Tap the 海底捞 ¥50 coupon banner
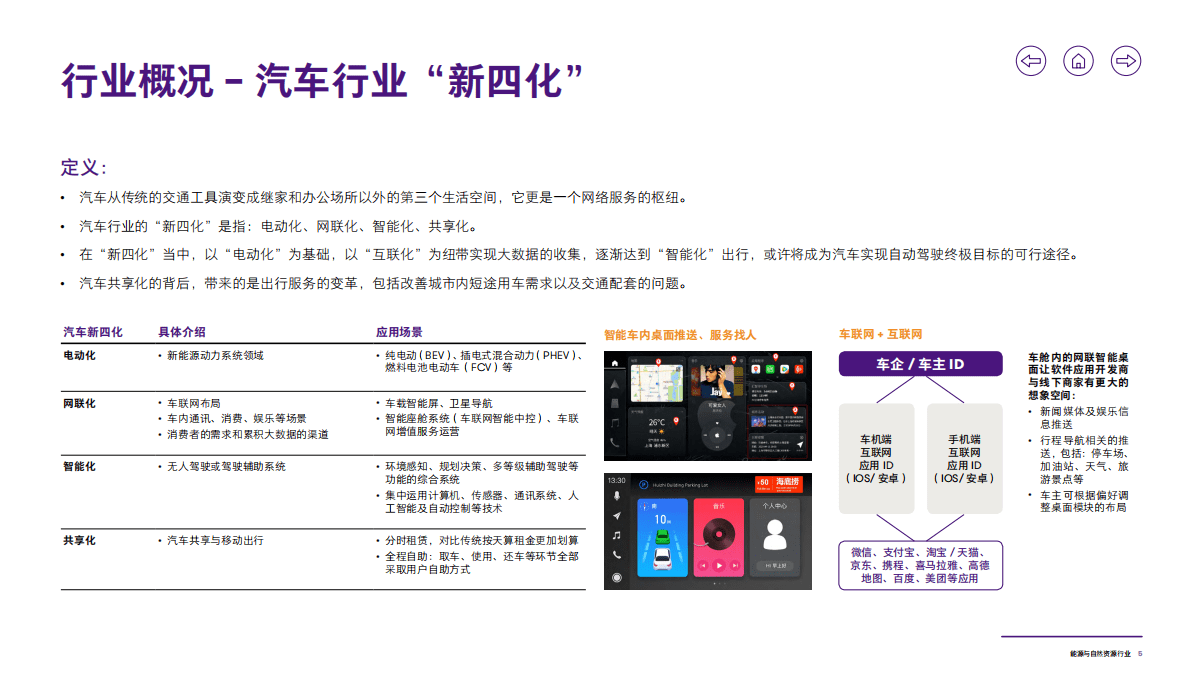1190x683 pixels. [x=779, y=484]
